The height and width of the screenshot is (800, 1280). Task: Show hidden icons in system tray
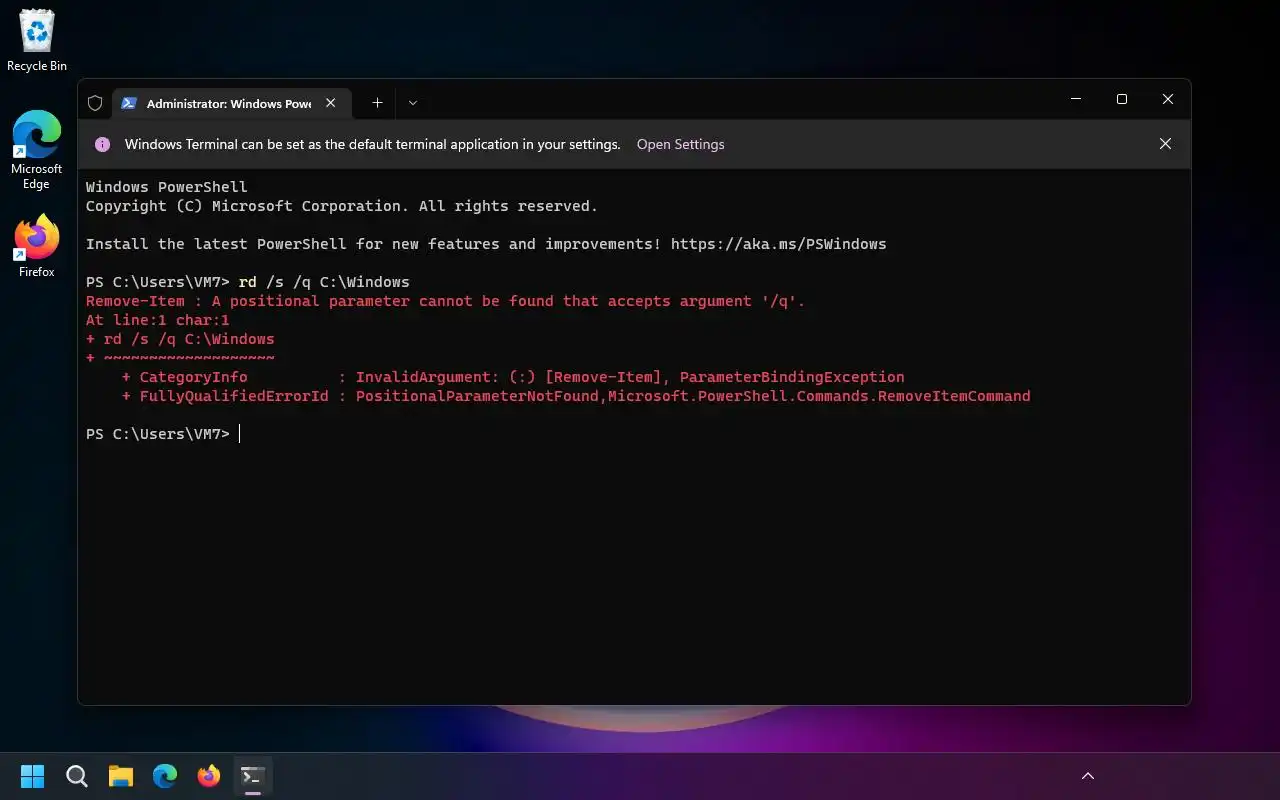tap(1088, 776)
